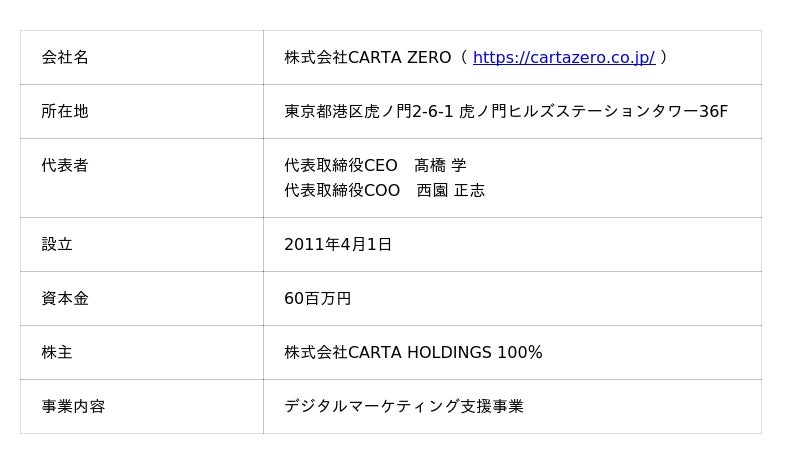Image resolution: width=800 pixels, height=464 pixels.
Task: Click the 代表者 row label
Action: (x=65, y=166)
